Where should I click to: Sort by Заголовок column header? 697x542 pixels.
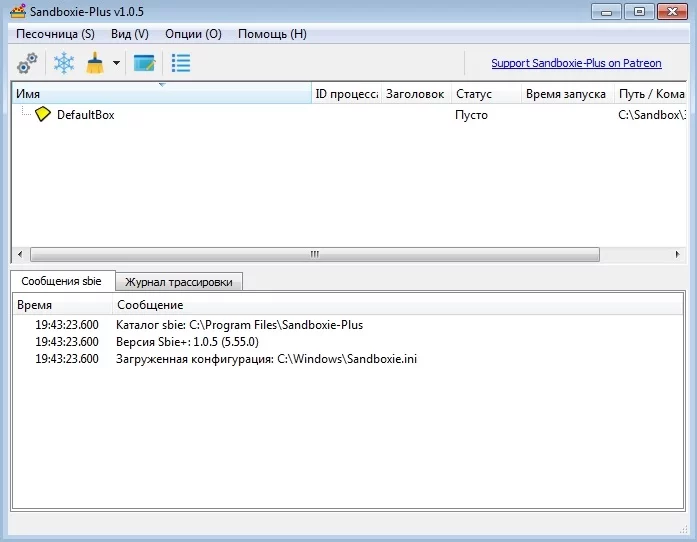click(416, 94)
